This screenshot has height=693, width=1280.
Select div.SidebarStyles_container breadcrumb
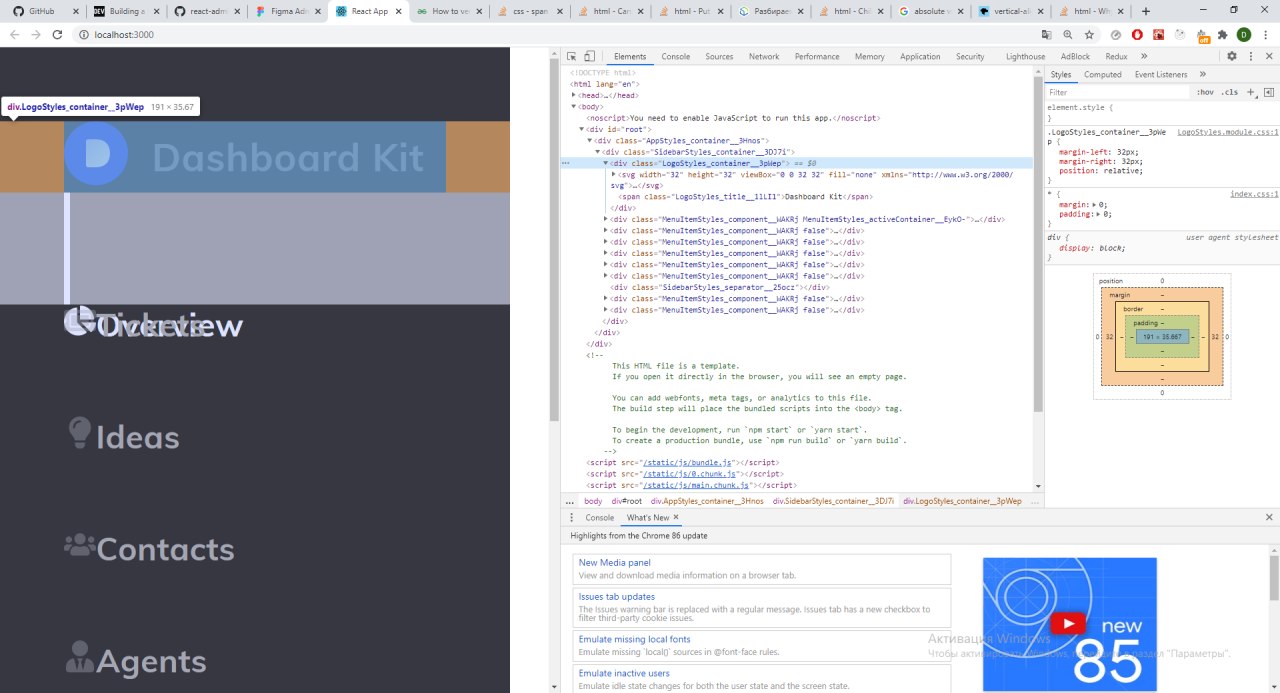coord(834,501)
